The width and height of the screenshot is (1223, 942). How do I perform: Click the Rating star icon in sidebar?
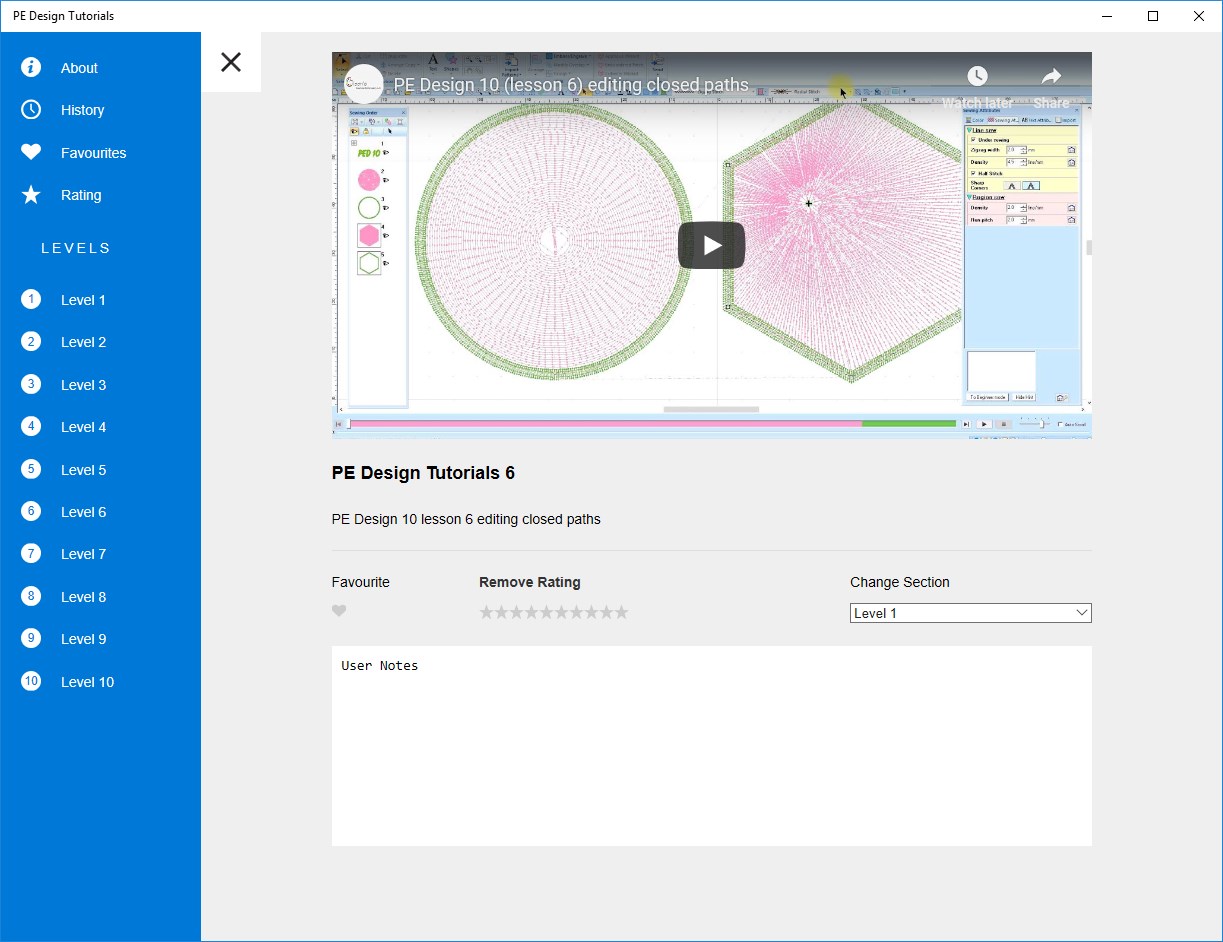click(31, 195)
